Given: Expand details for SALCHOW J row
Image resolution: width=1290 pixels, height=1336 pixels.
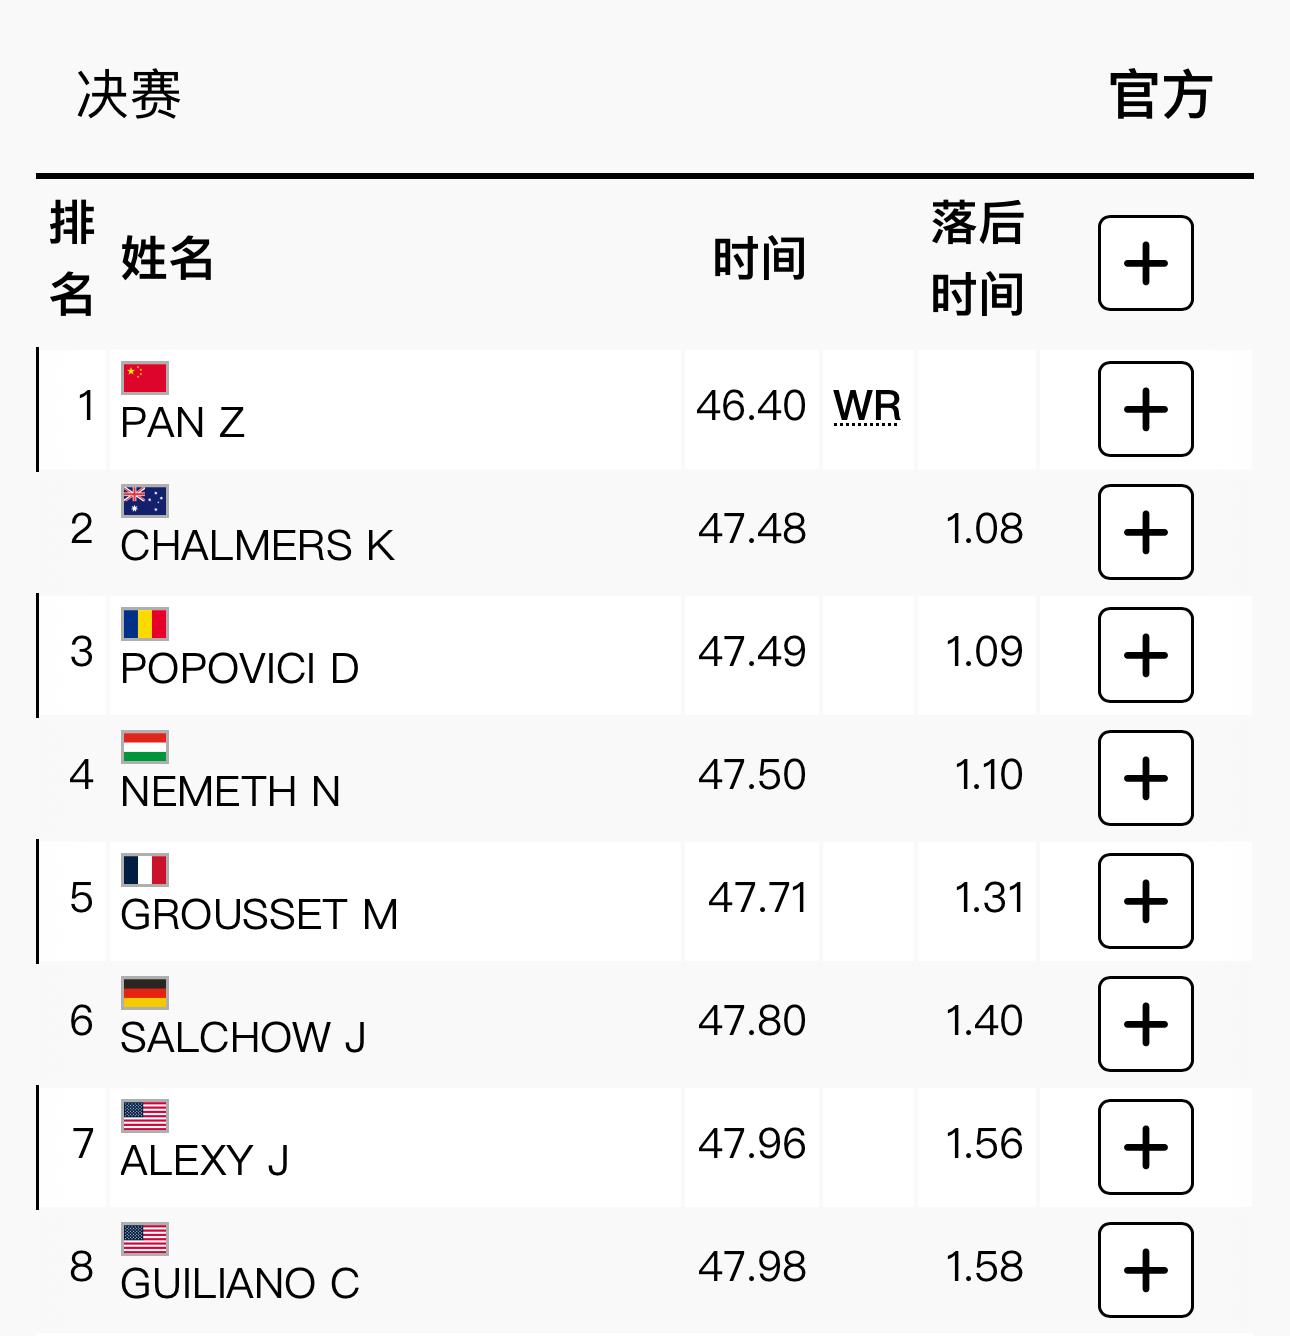Looking at the screenshot, I should (1145, 1024).
